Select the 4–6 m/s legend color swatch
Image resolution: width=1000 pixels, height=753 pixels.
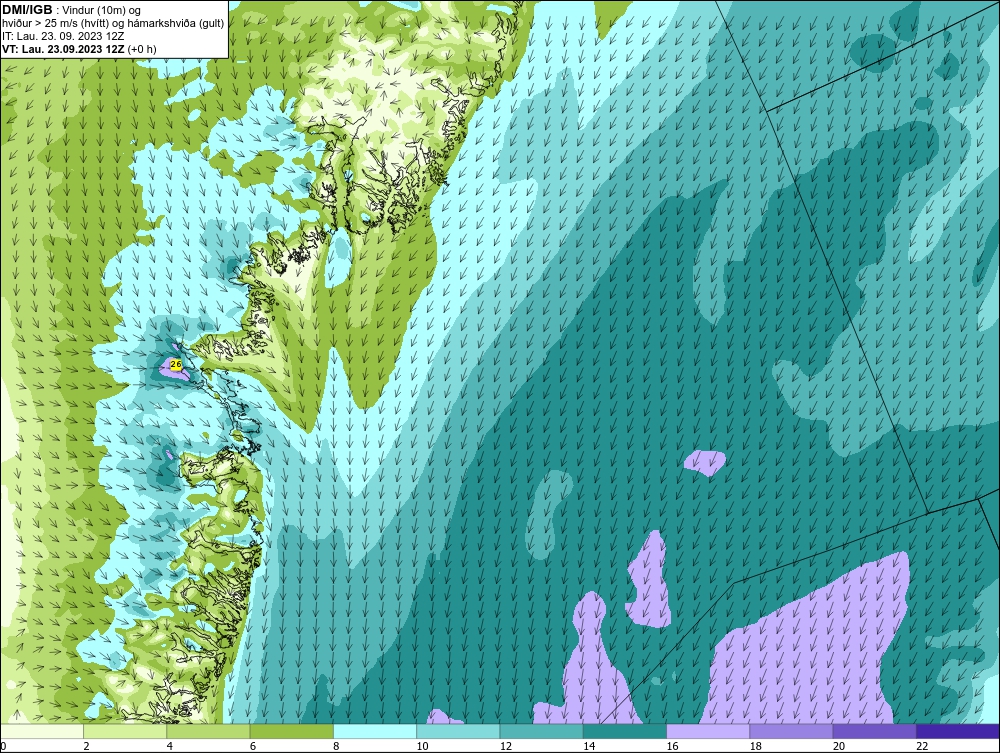tap(209, 731)
